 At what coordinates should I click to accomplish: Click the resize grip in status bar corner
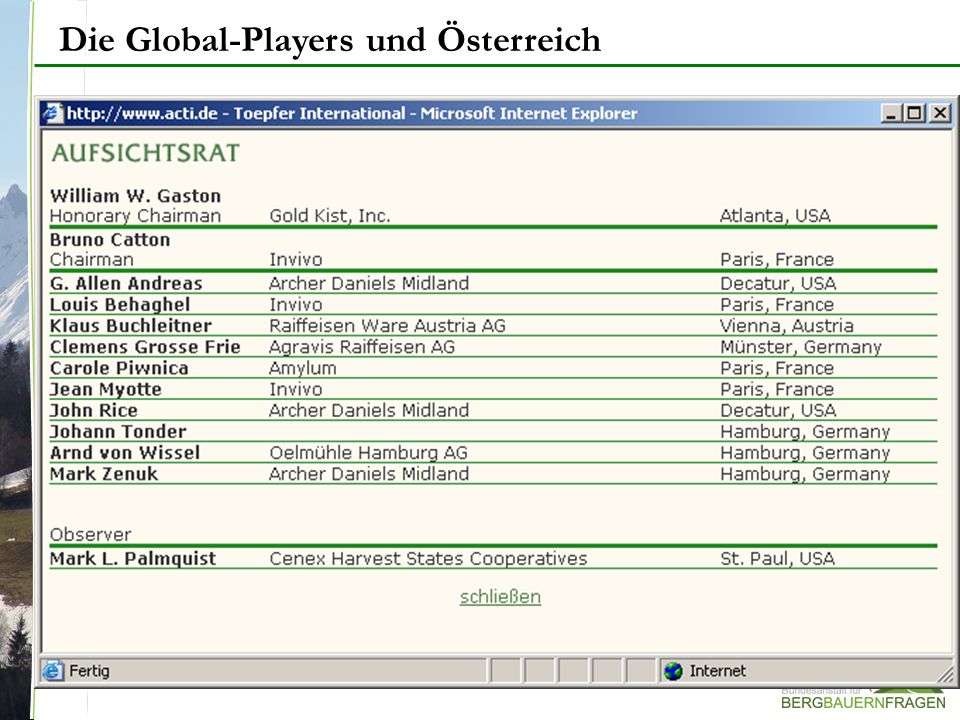tap(945, 673)
